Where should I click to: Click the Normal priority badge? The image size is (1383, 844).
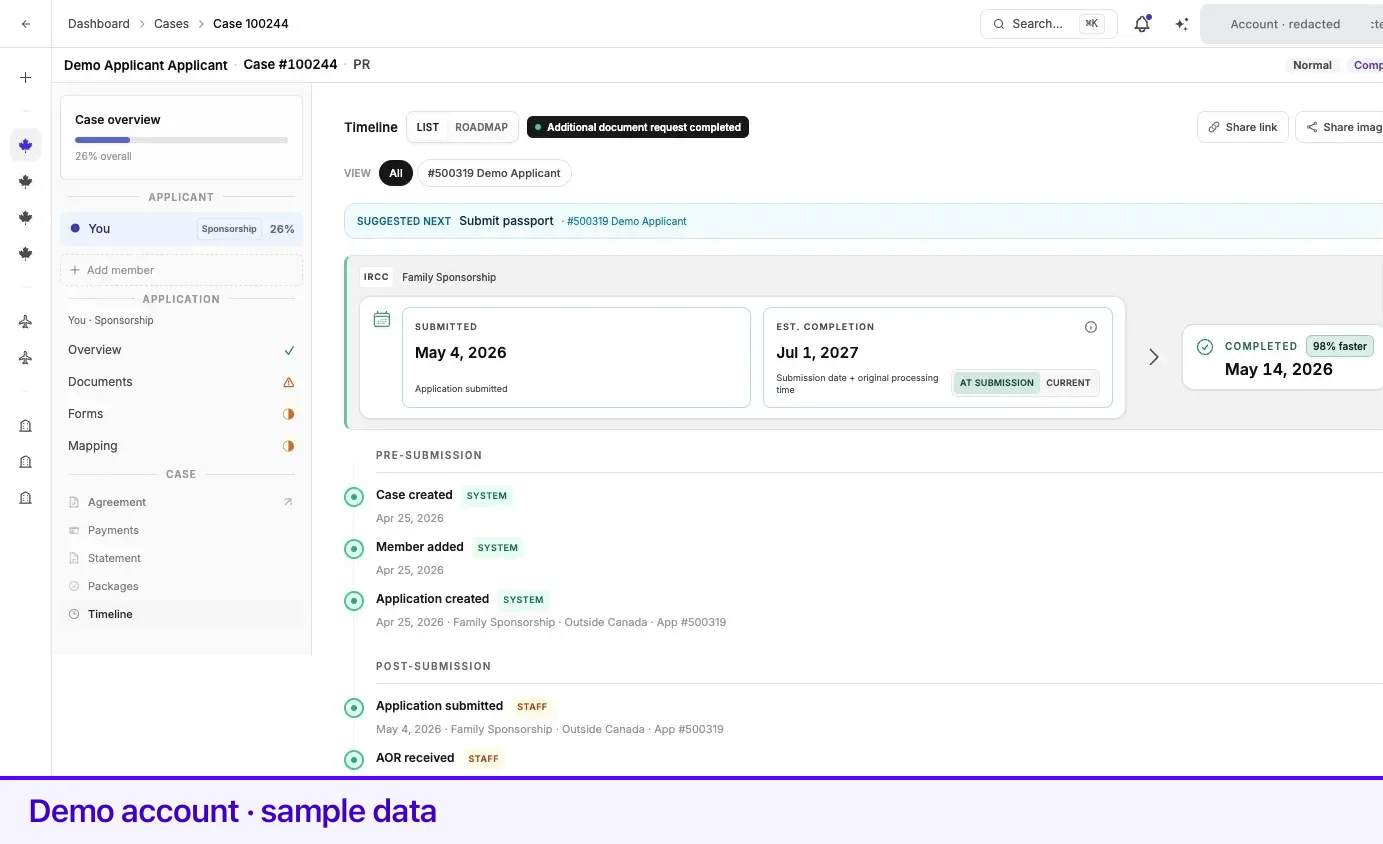[x=1312, y=65]
